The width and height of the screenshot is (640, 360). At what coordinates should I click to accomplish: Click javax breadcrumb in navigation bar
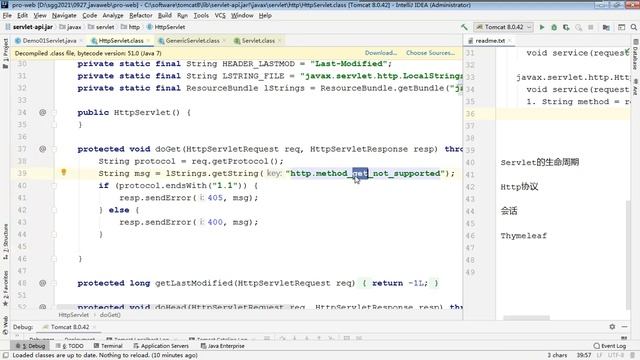click(x=70, y=27)
